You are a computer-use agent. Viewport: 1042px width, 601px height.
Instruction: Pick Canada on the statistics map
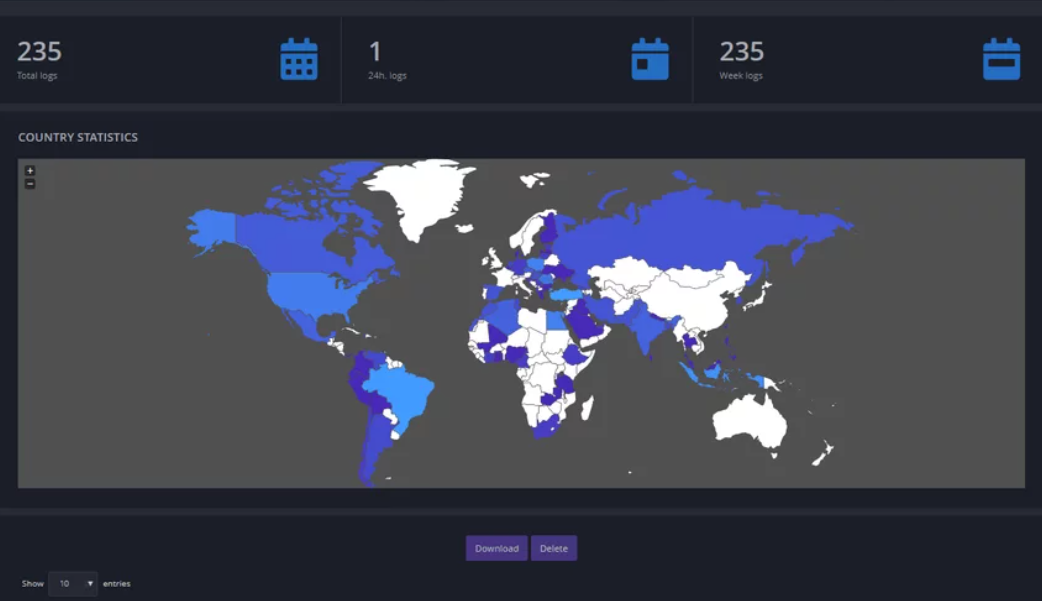click(300, 240)
